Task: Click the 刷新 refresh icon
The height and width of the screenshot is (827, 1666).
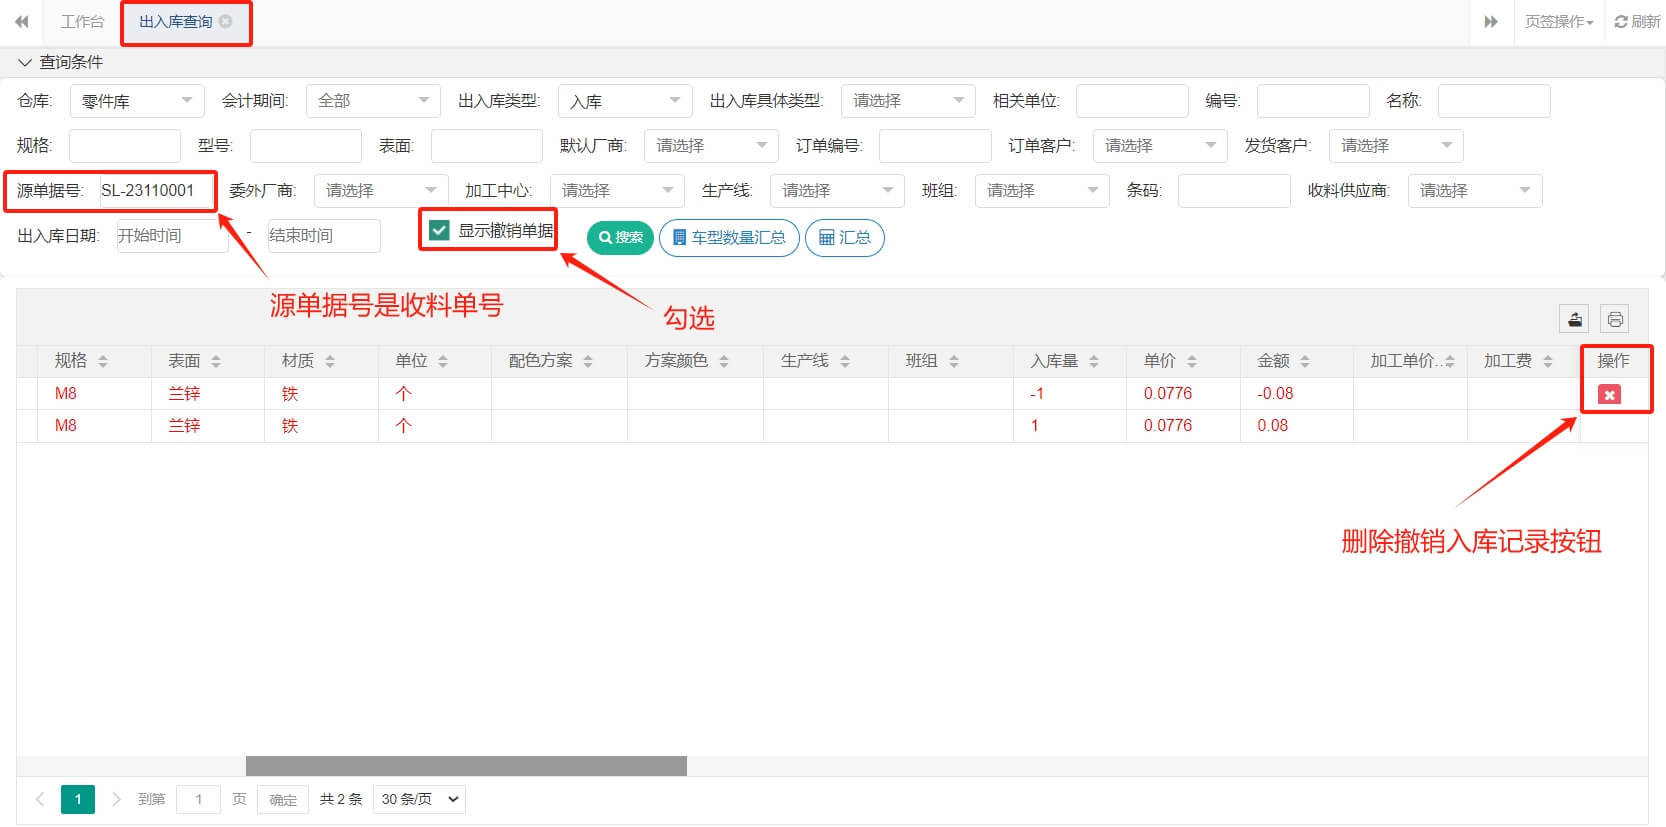Action: pyautogui.click(x=1636, y=21)
